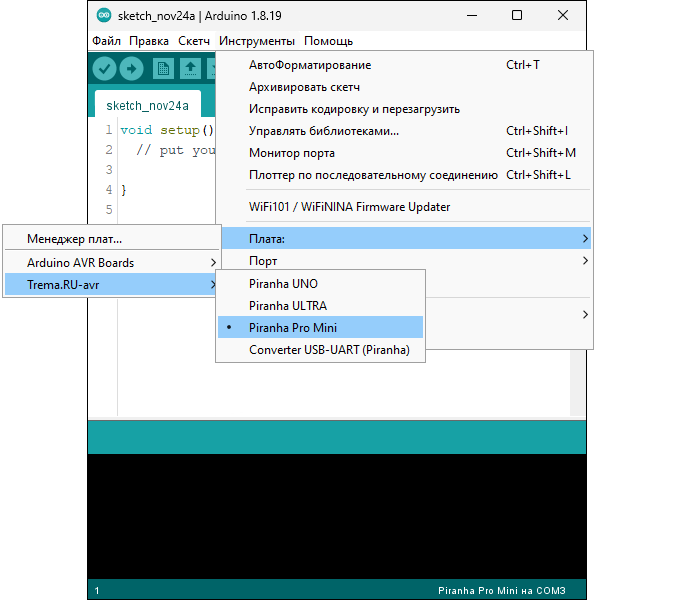Viewport: 675px width, 600px height.
Task: Click the Arduino logo in title bar
Action: coord(104,15)
